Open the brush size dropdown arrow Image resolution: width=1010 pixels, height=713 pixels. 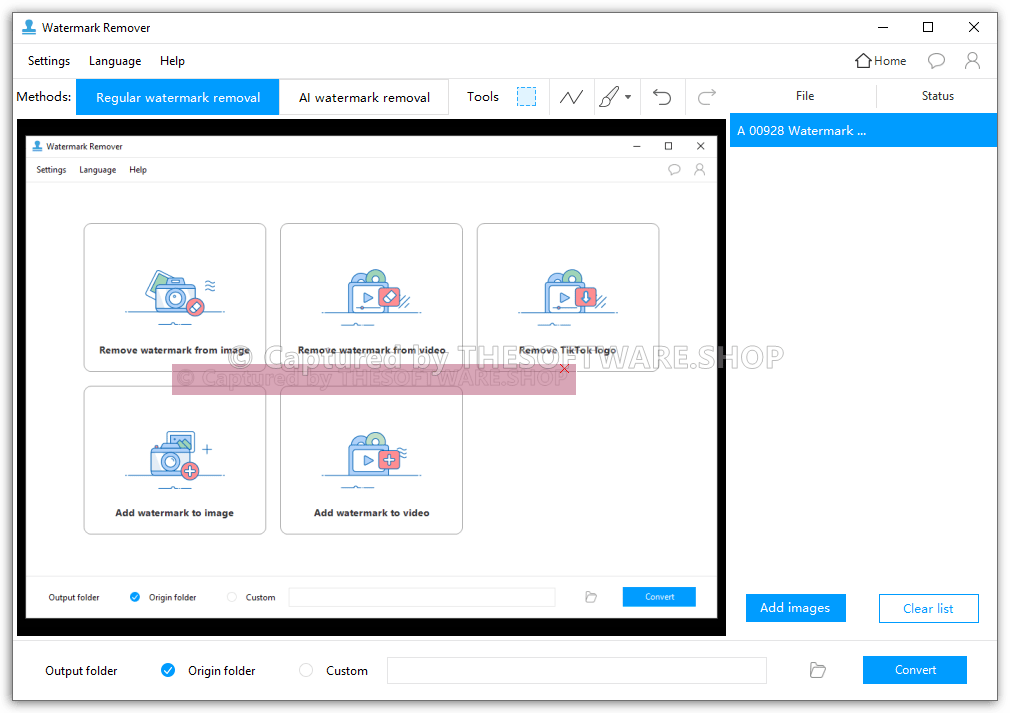pyautogui.click(x=628, y=97)
